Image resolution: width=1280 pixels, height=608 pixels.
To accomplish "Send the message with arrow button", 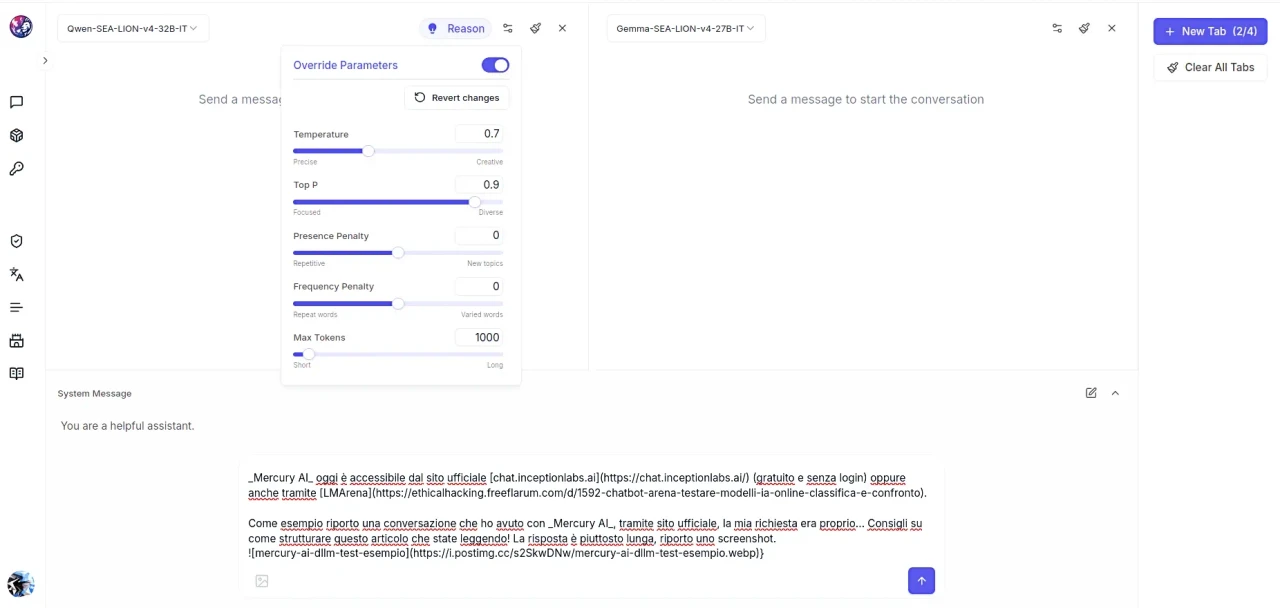I will (921, 581).
